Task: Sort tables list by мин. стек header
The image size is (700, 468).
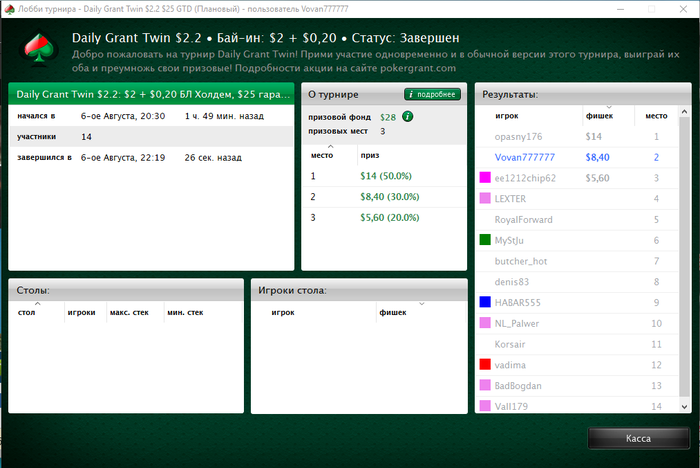Action: click(x=185, y=312)
